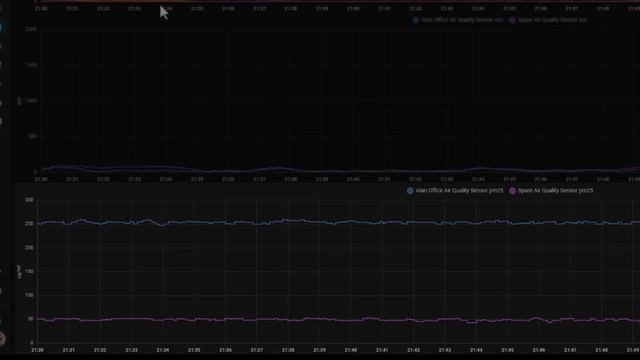This screenshot has width=640, height=360.
Task: Click user avatar at sidebar bottom
Action: point(2,338)
